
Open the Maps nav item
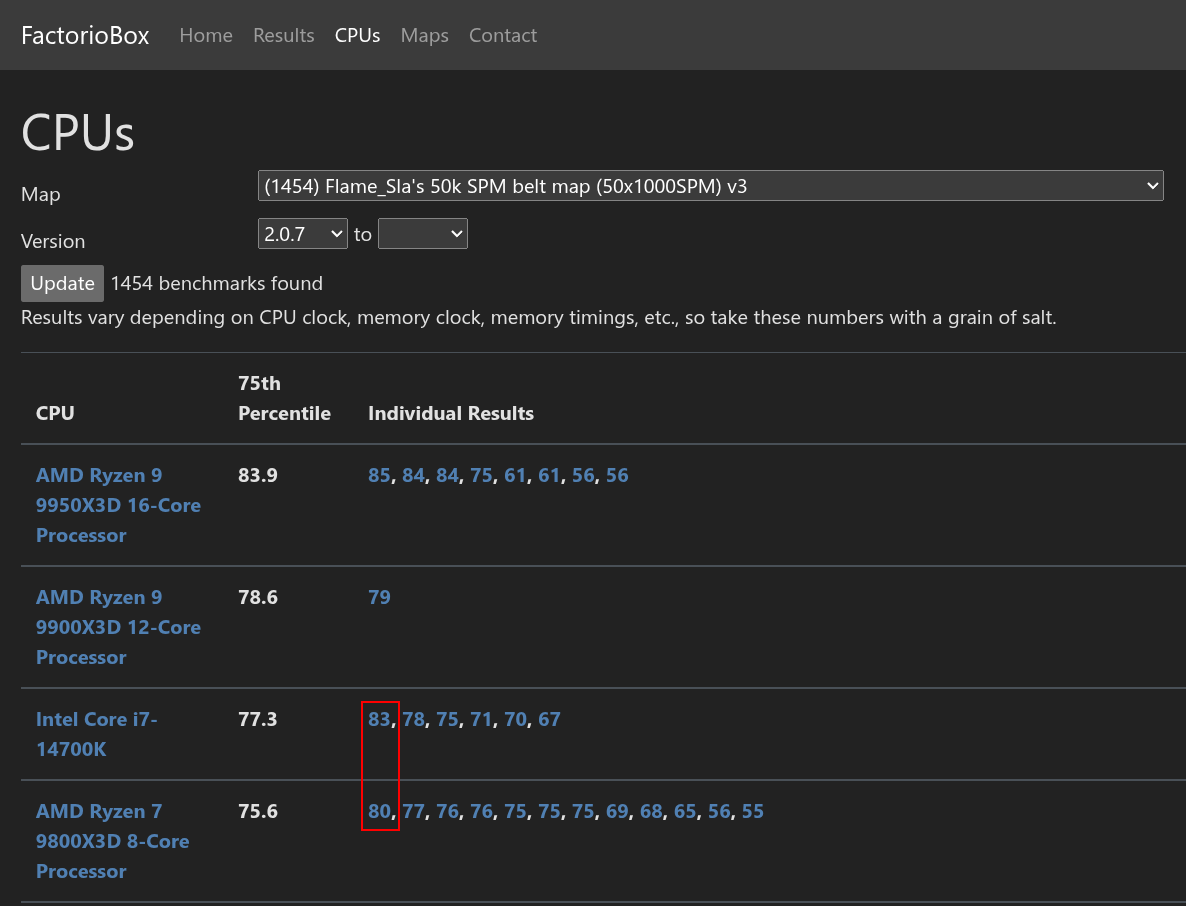[x=424, y=36]
